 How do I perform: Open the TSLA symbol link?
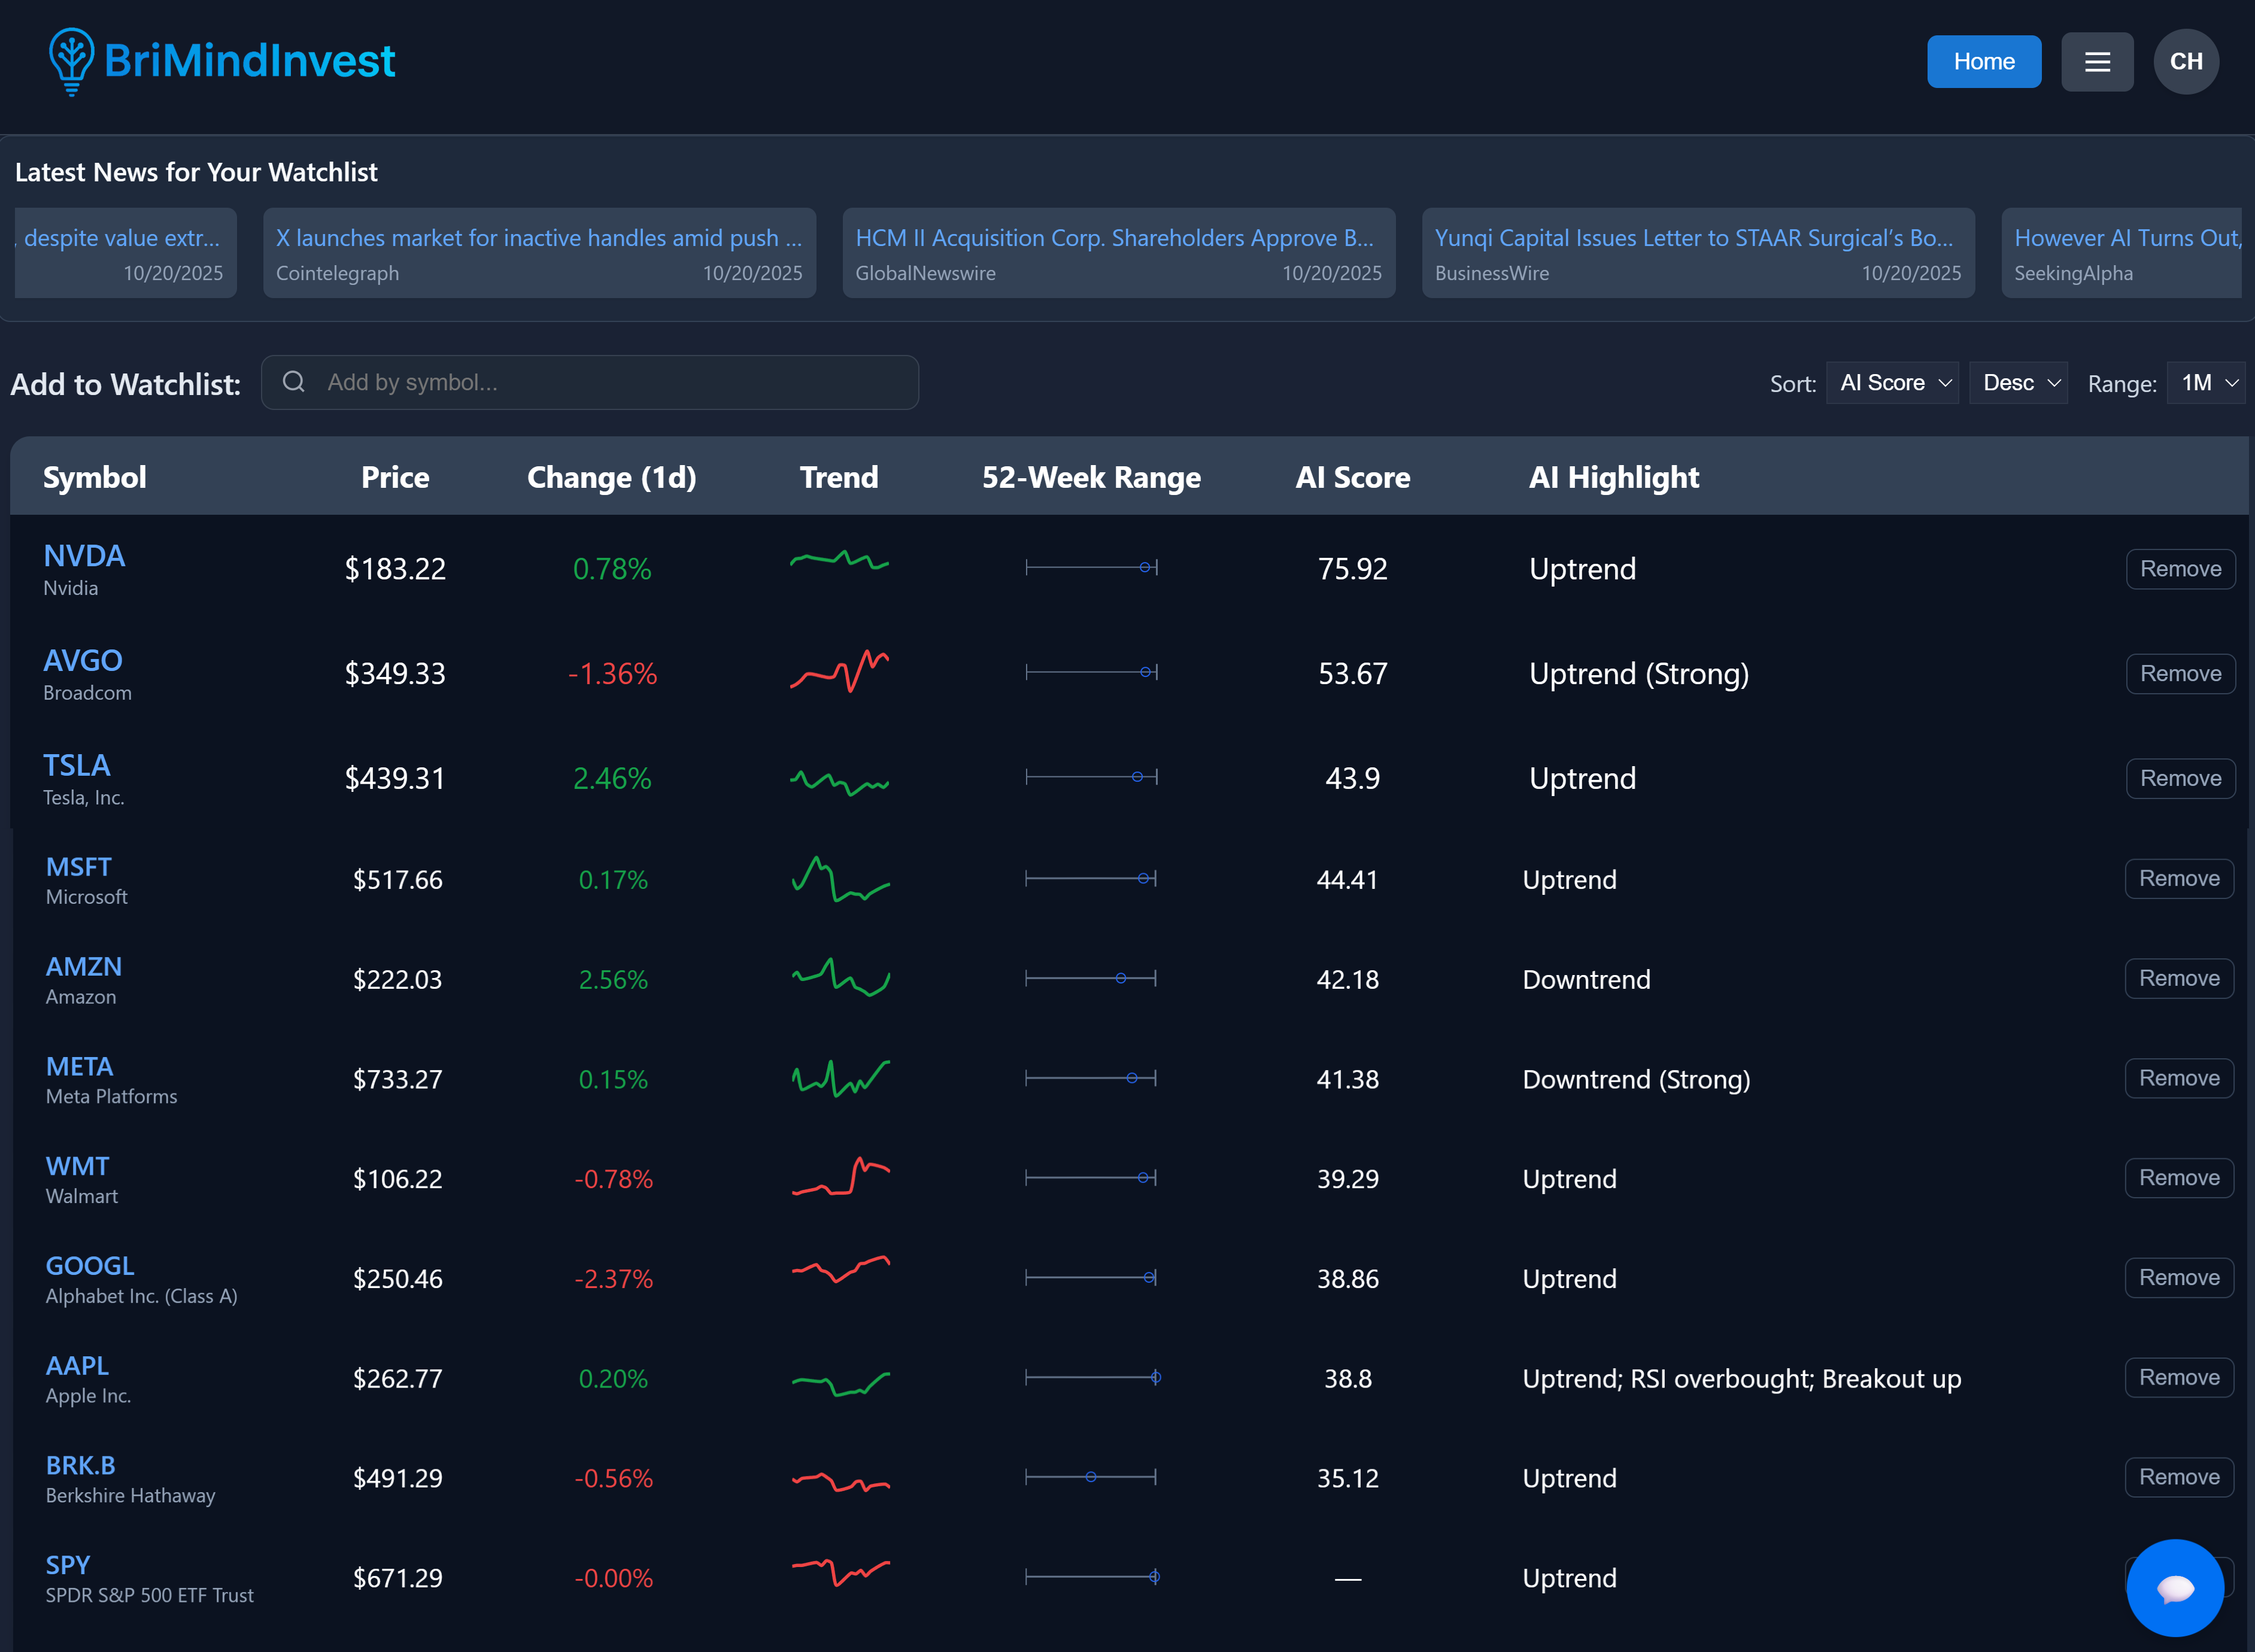pyautogui.click(x=77, y=766)
